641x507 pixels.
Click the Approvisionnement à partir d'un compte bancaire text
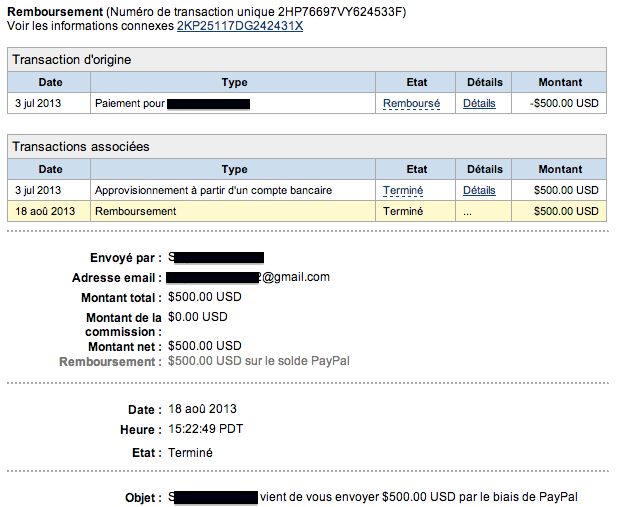(213, 191)
